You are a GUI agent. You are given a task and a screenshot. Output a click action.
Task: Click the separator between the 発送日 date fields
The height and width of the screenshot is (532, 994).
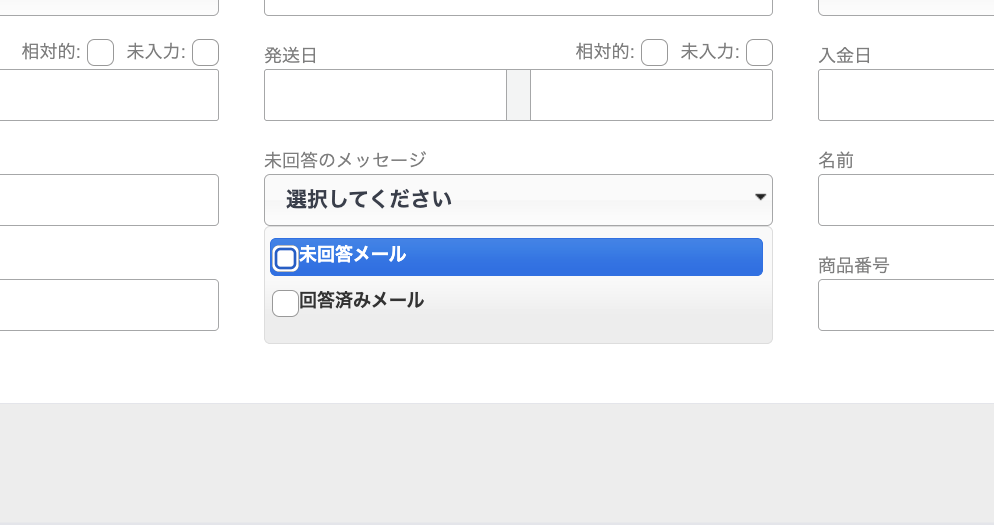pos(518,95)
